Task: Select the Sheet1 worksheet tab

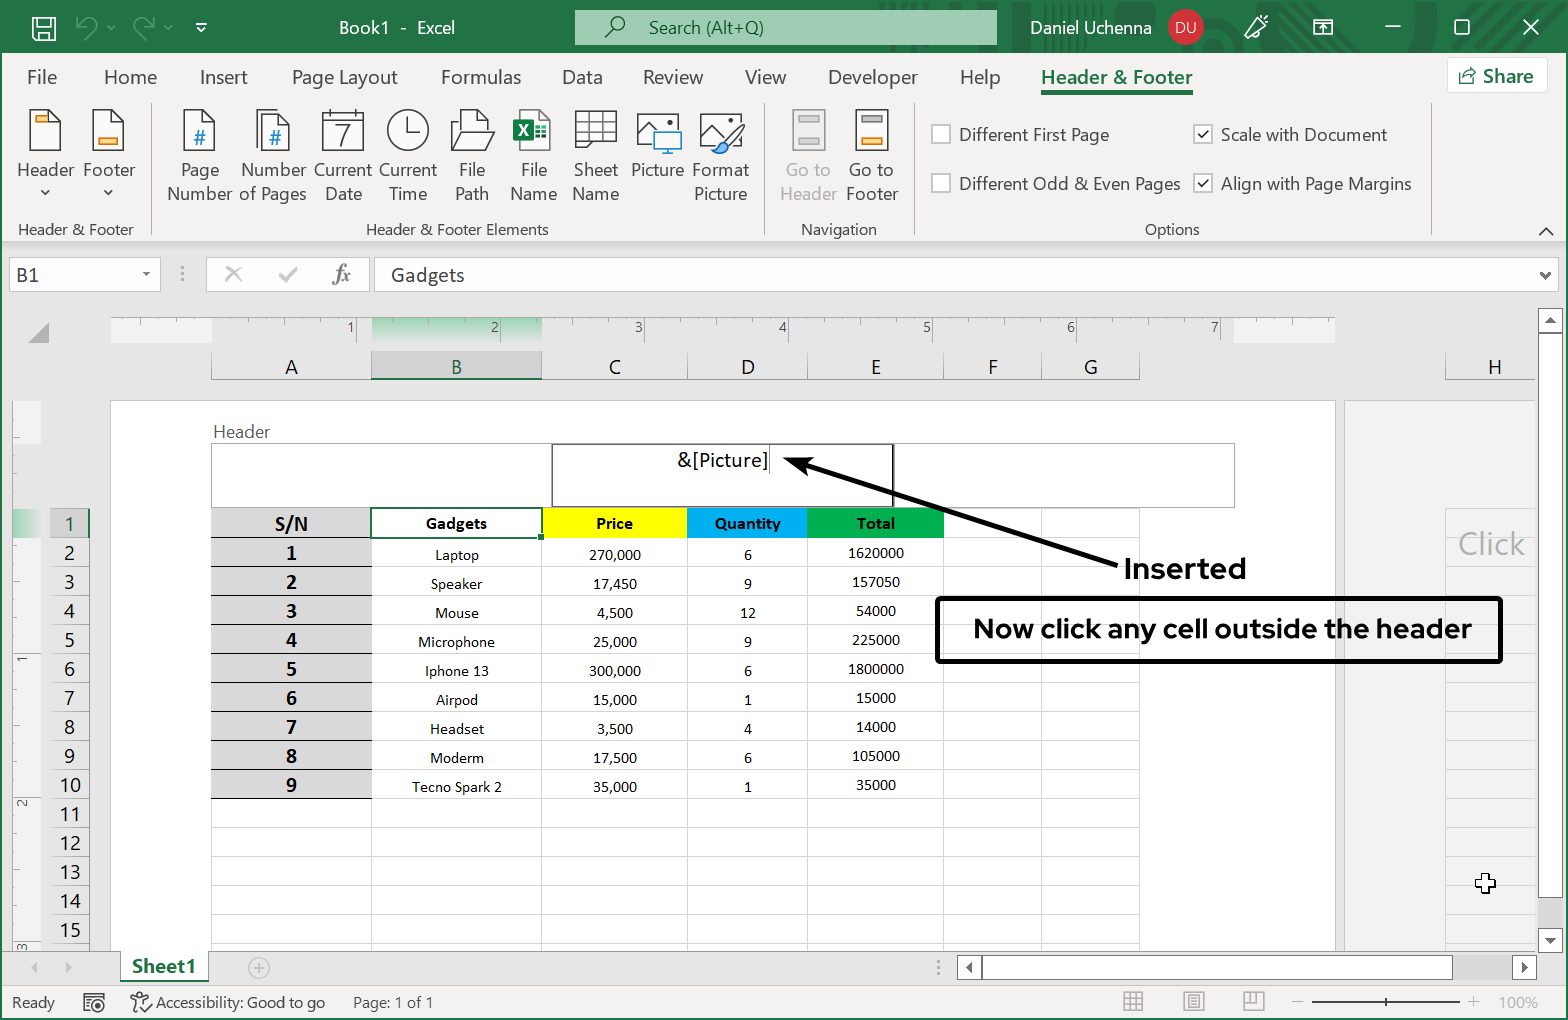Action: [x=163, y=966]
